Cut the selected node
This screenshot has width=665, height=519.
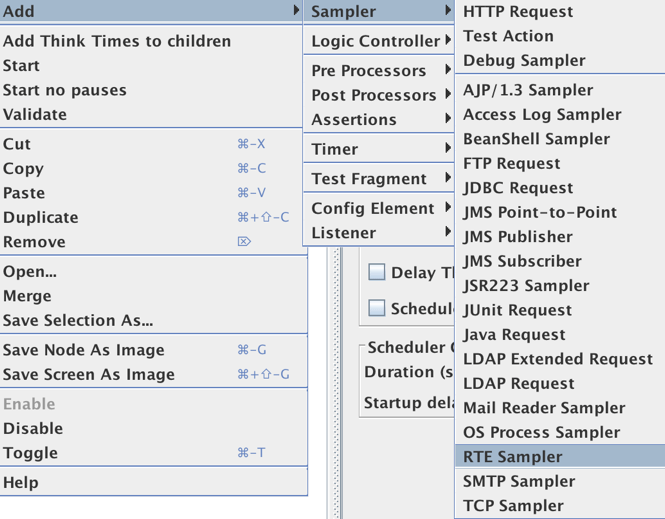click(151, 144)
